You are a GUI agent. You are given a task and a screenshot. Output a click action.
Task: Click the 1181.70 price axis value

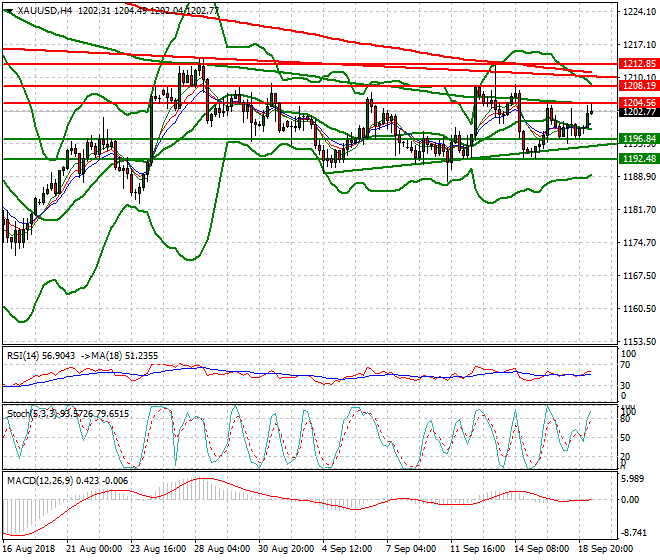639,210
